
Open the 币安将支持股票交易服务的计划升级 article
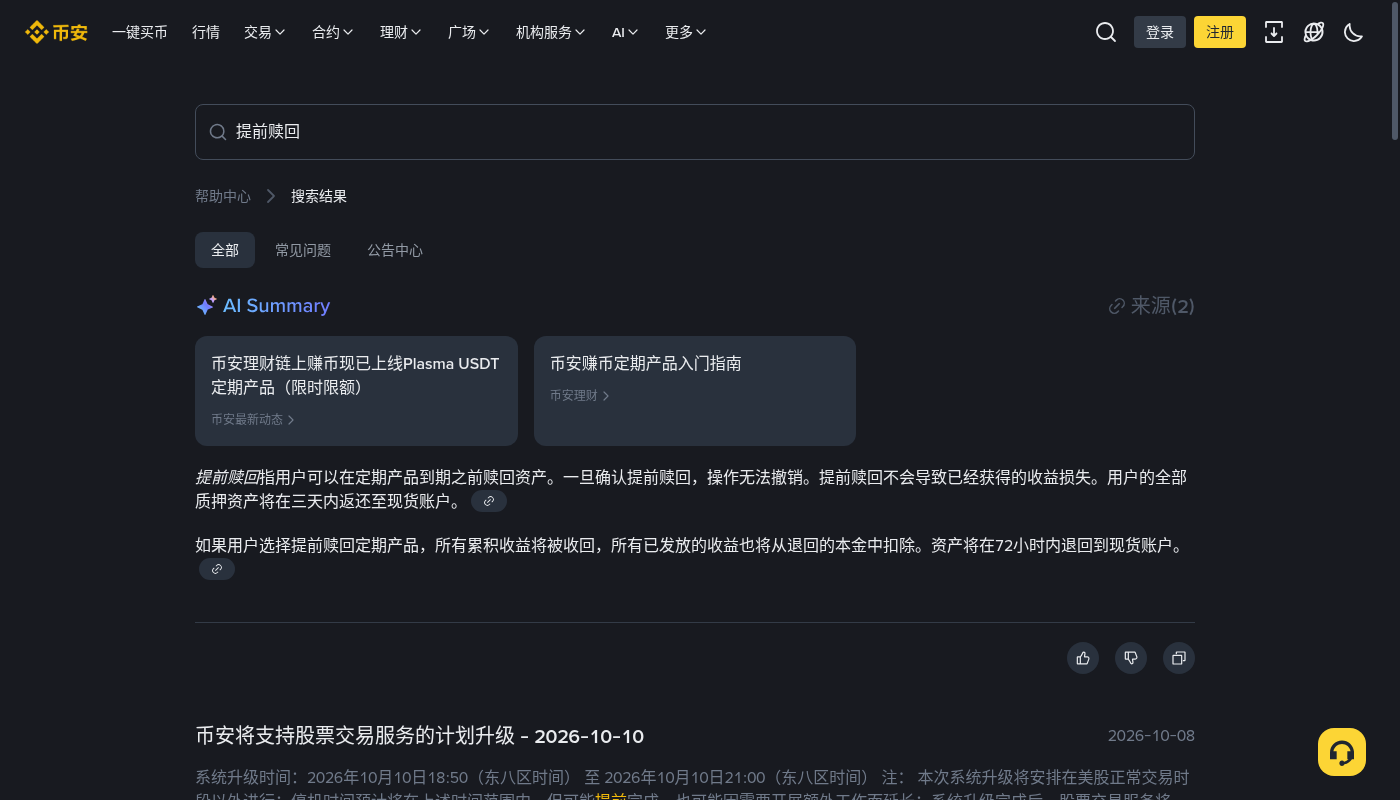pos(420,737)
